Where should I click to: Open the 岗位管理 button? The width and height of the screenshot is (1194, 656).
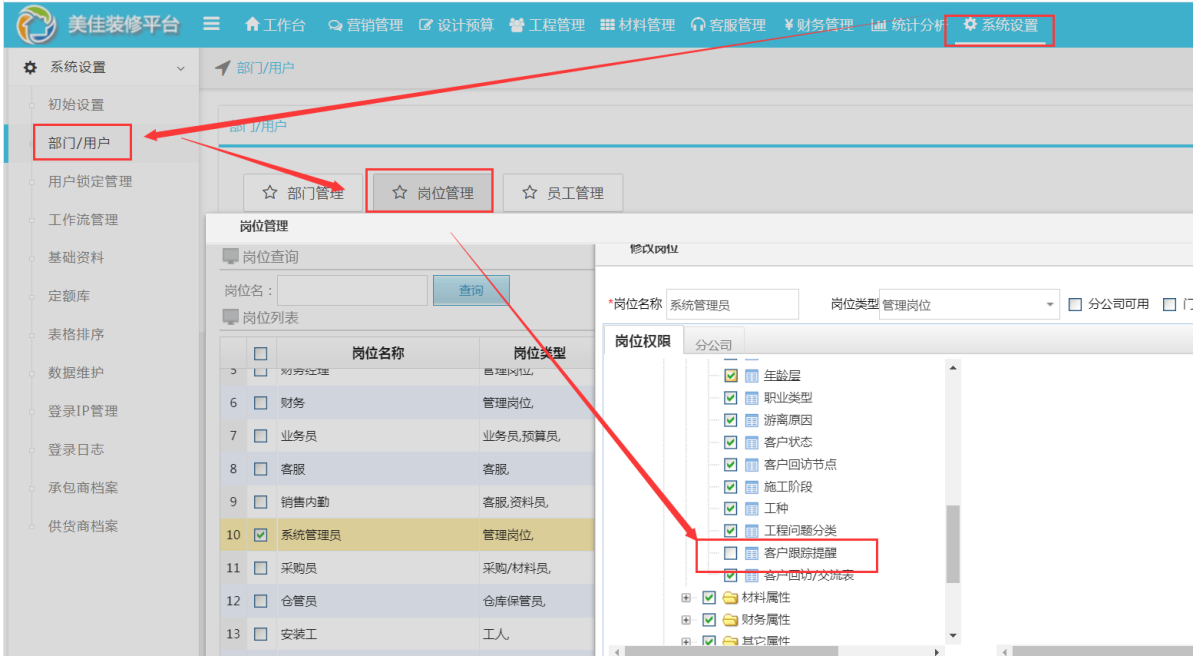click(431, 193)
